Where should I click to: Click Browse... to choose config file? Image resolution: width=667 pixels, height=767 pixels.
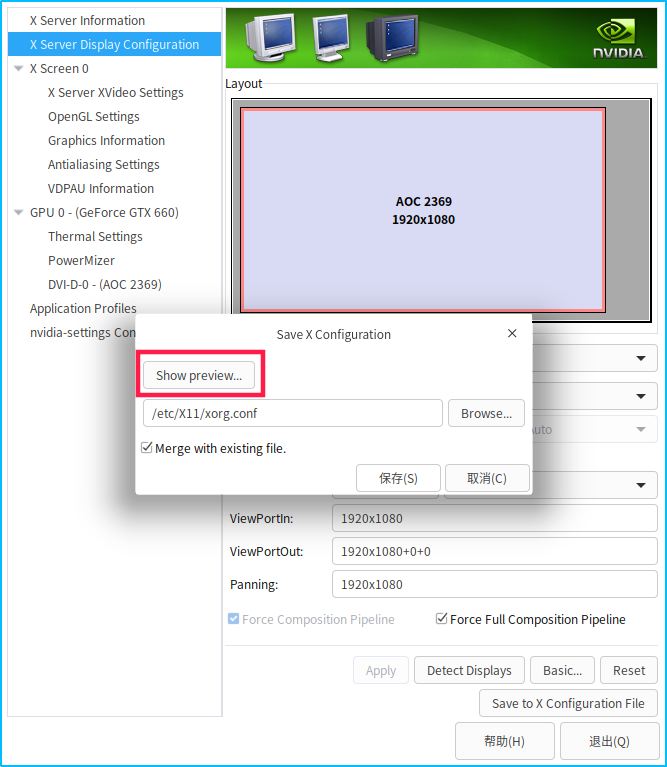(x=487, y=413)
